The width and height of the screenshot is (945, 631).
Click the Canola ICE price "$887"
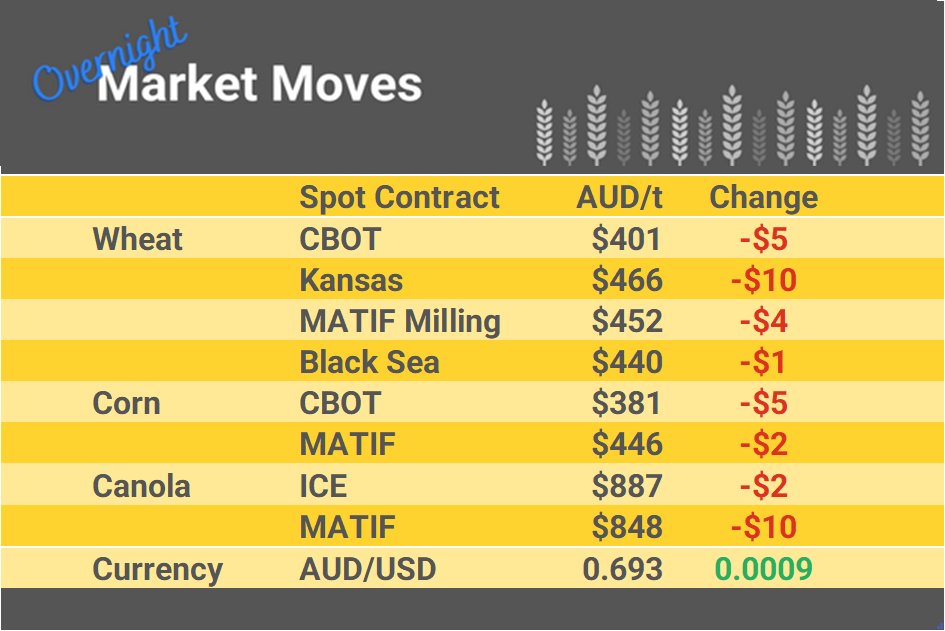(627, 486)
